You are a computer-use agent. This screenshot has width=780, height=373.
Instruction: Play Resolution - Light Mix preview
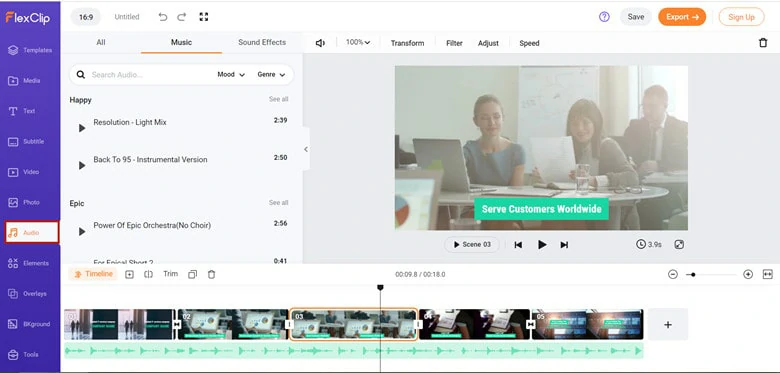click(82, 128)
